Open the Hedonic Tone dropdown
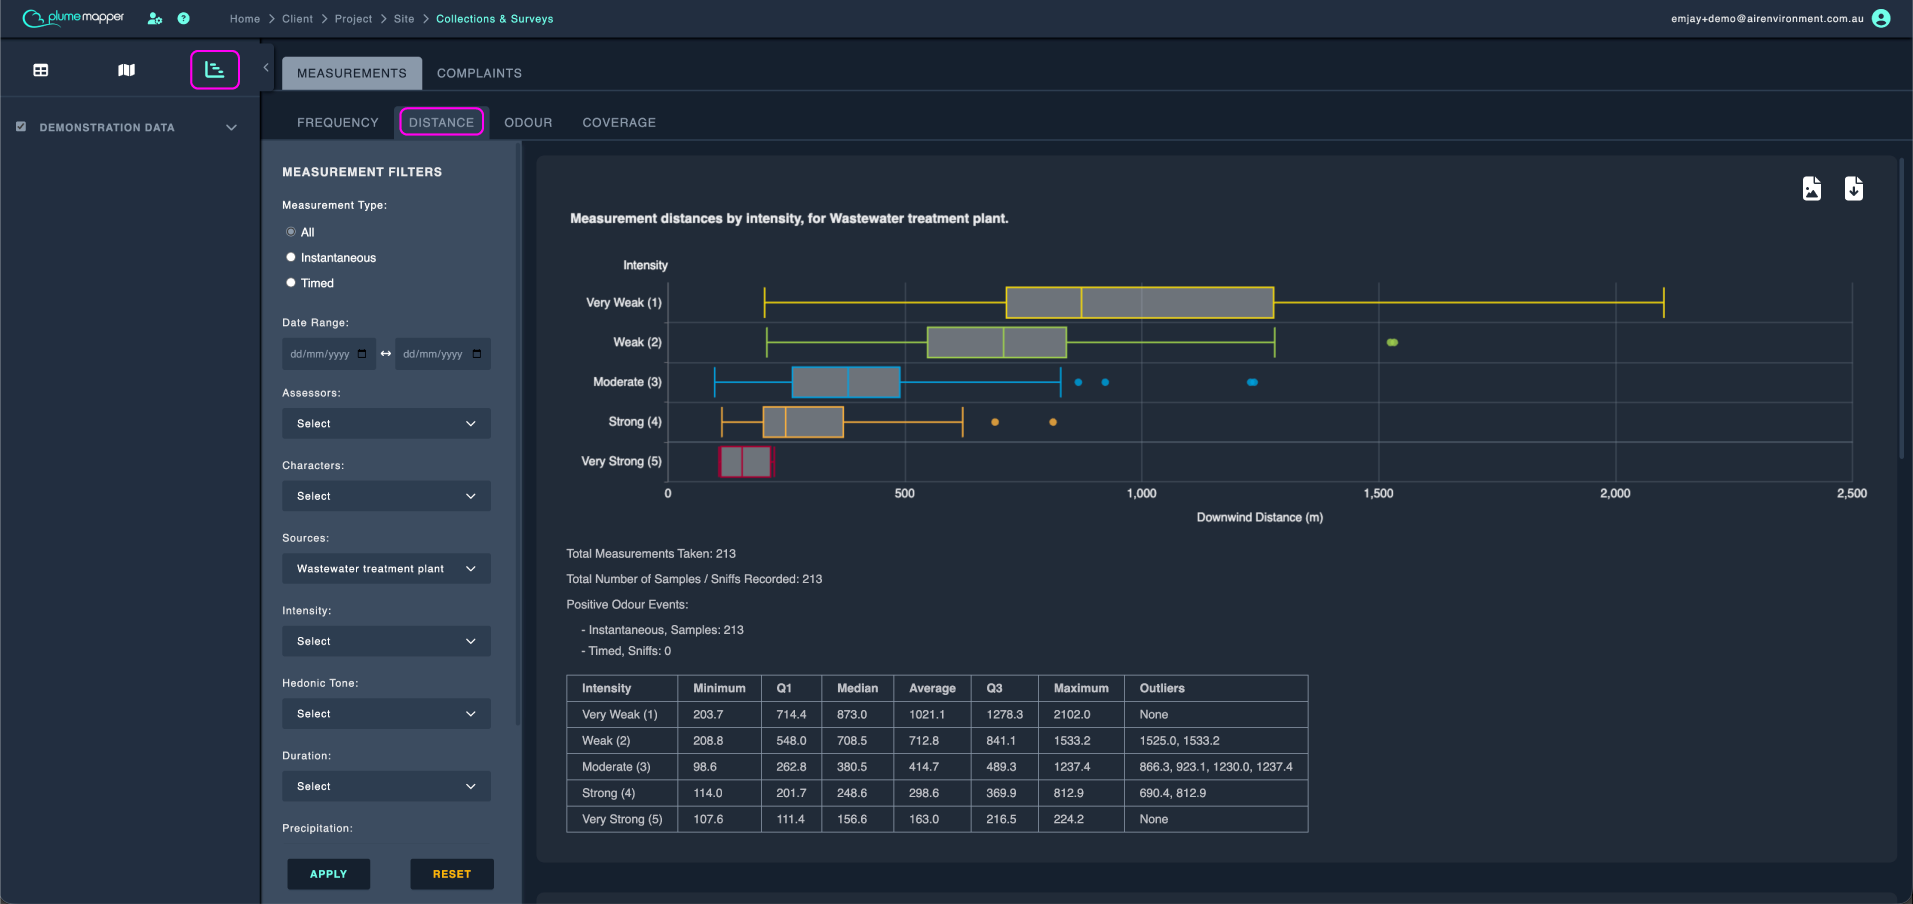This screenshot has width=1913, height=904. pos(386,714)
